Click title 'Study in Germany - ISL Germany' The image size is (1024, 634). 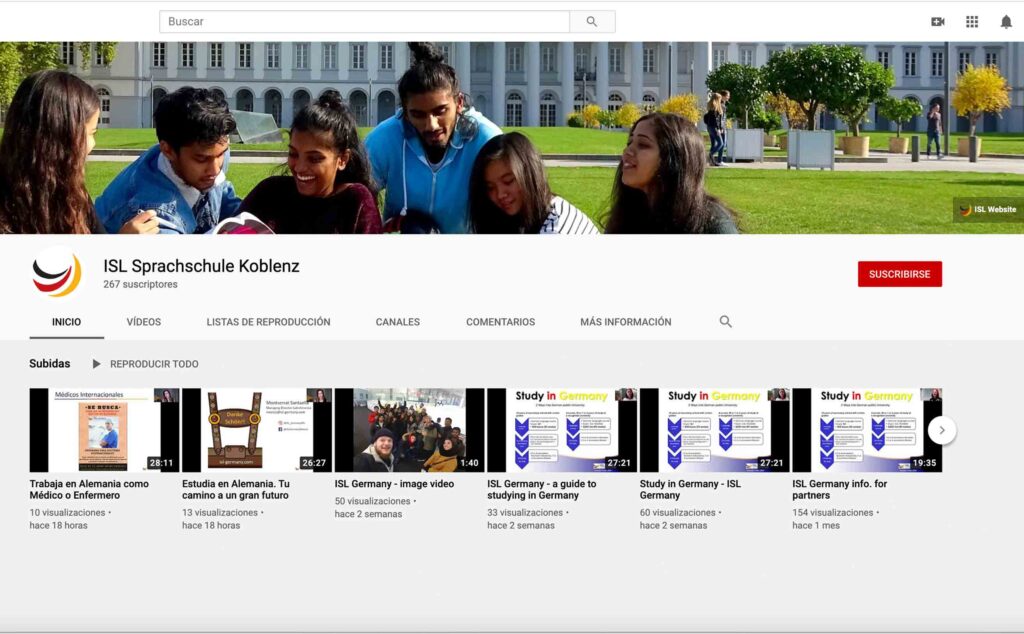coord(690,490)
